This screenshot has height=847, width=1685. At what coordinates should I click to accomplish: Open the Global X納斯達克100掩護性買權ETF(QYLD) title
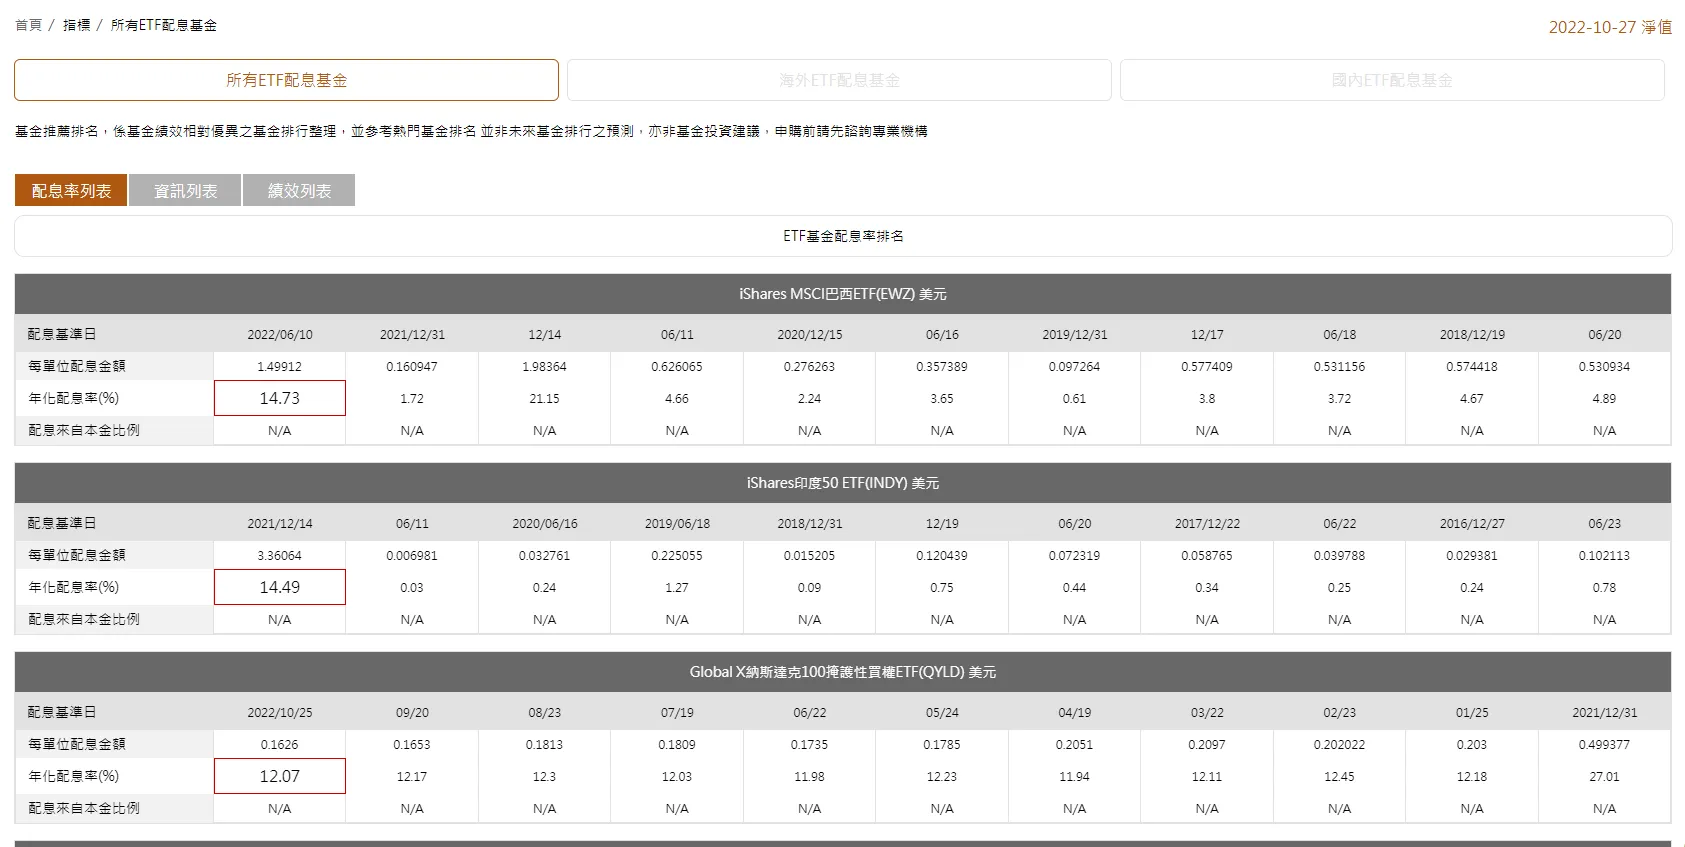pos(843,672)
